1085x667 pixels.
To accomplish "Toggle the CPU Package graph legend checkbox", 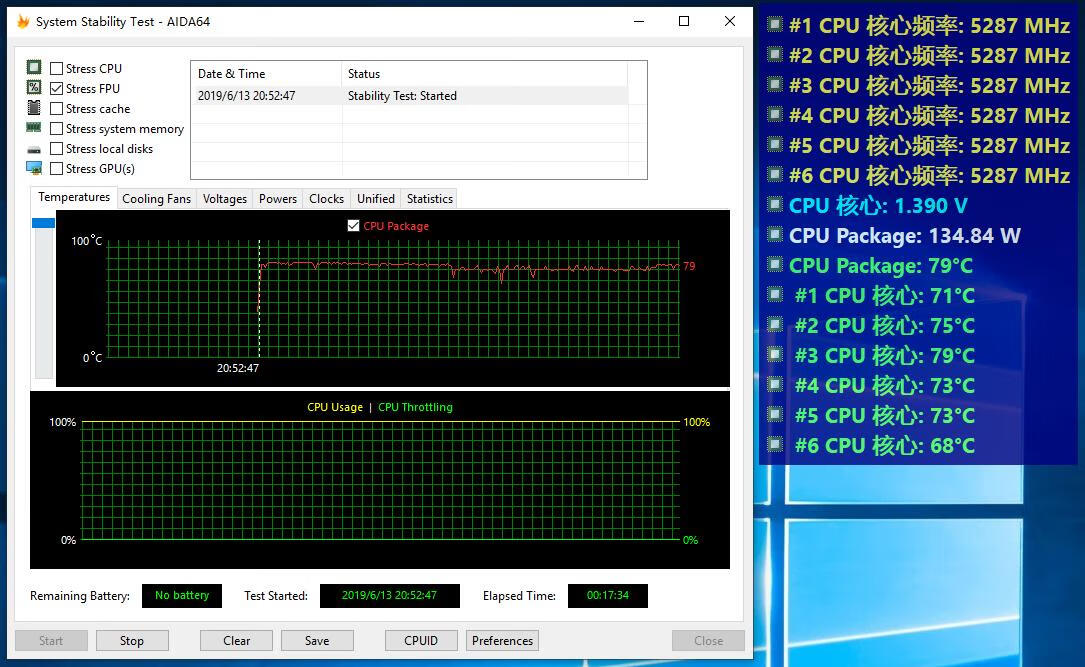I will (354, 226).
